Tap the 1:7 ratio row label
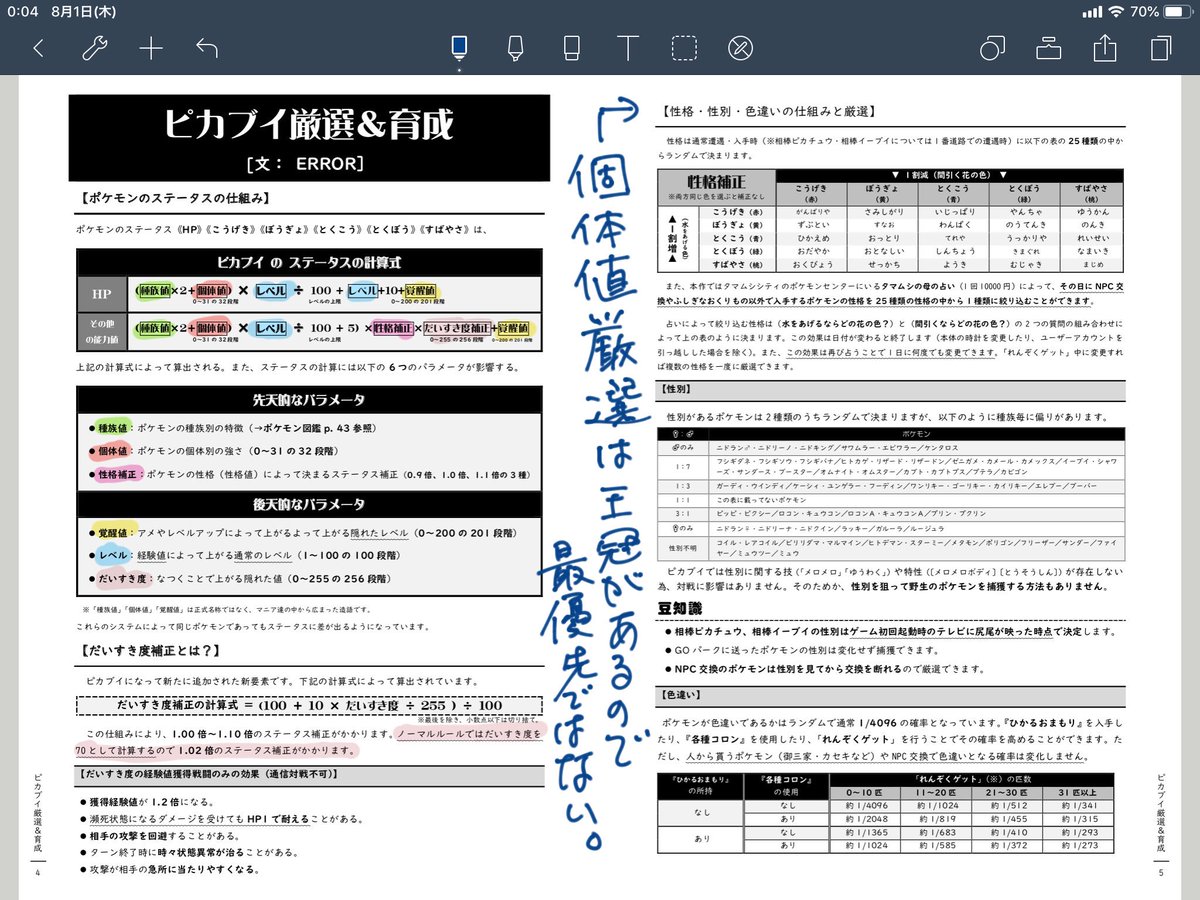The width and height of the screenshot is (1200, 900). [684, 465]
